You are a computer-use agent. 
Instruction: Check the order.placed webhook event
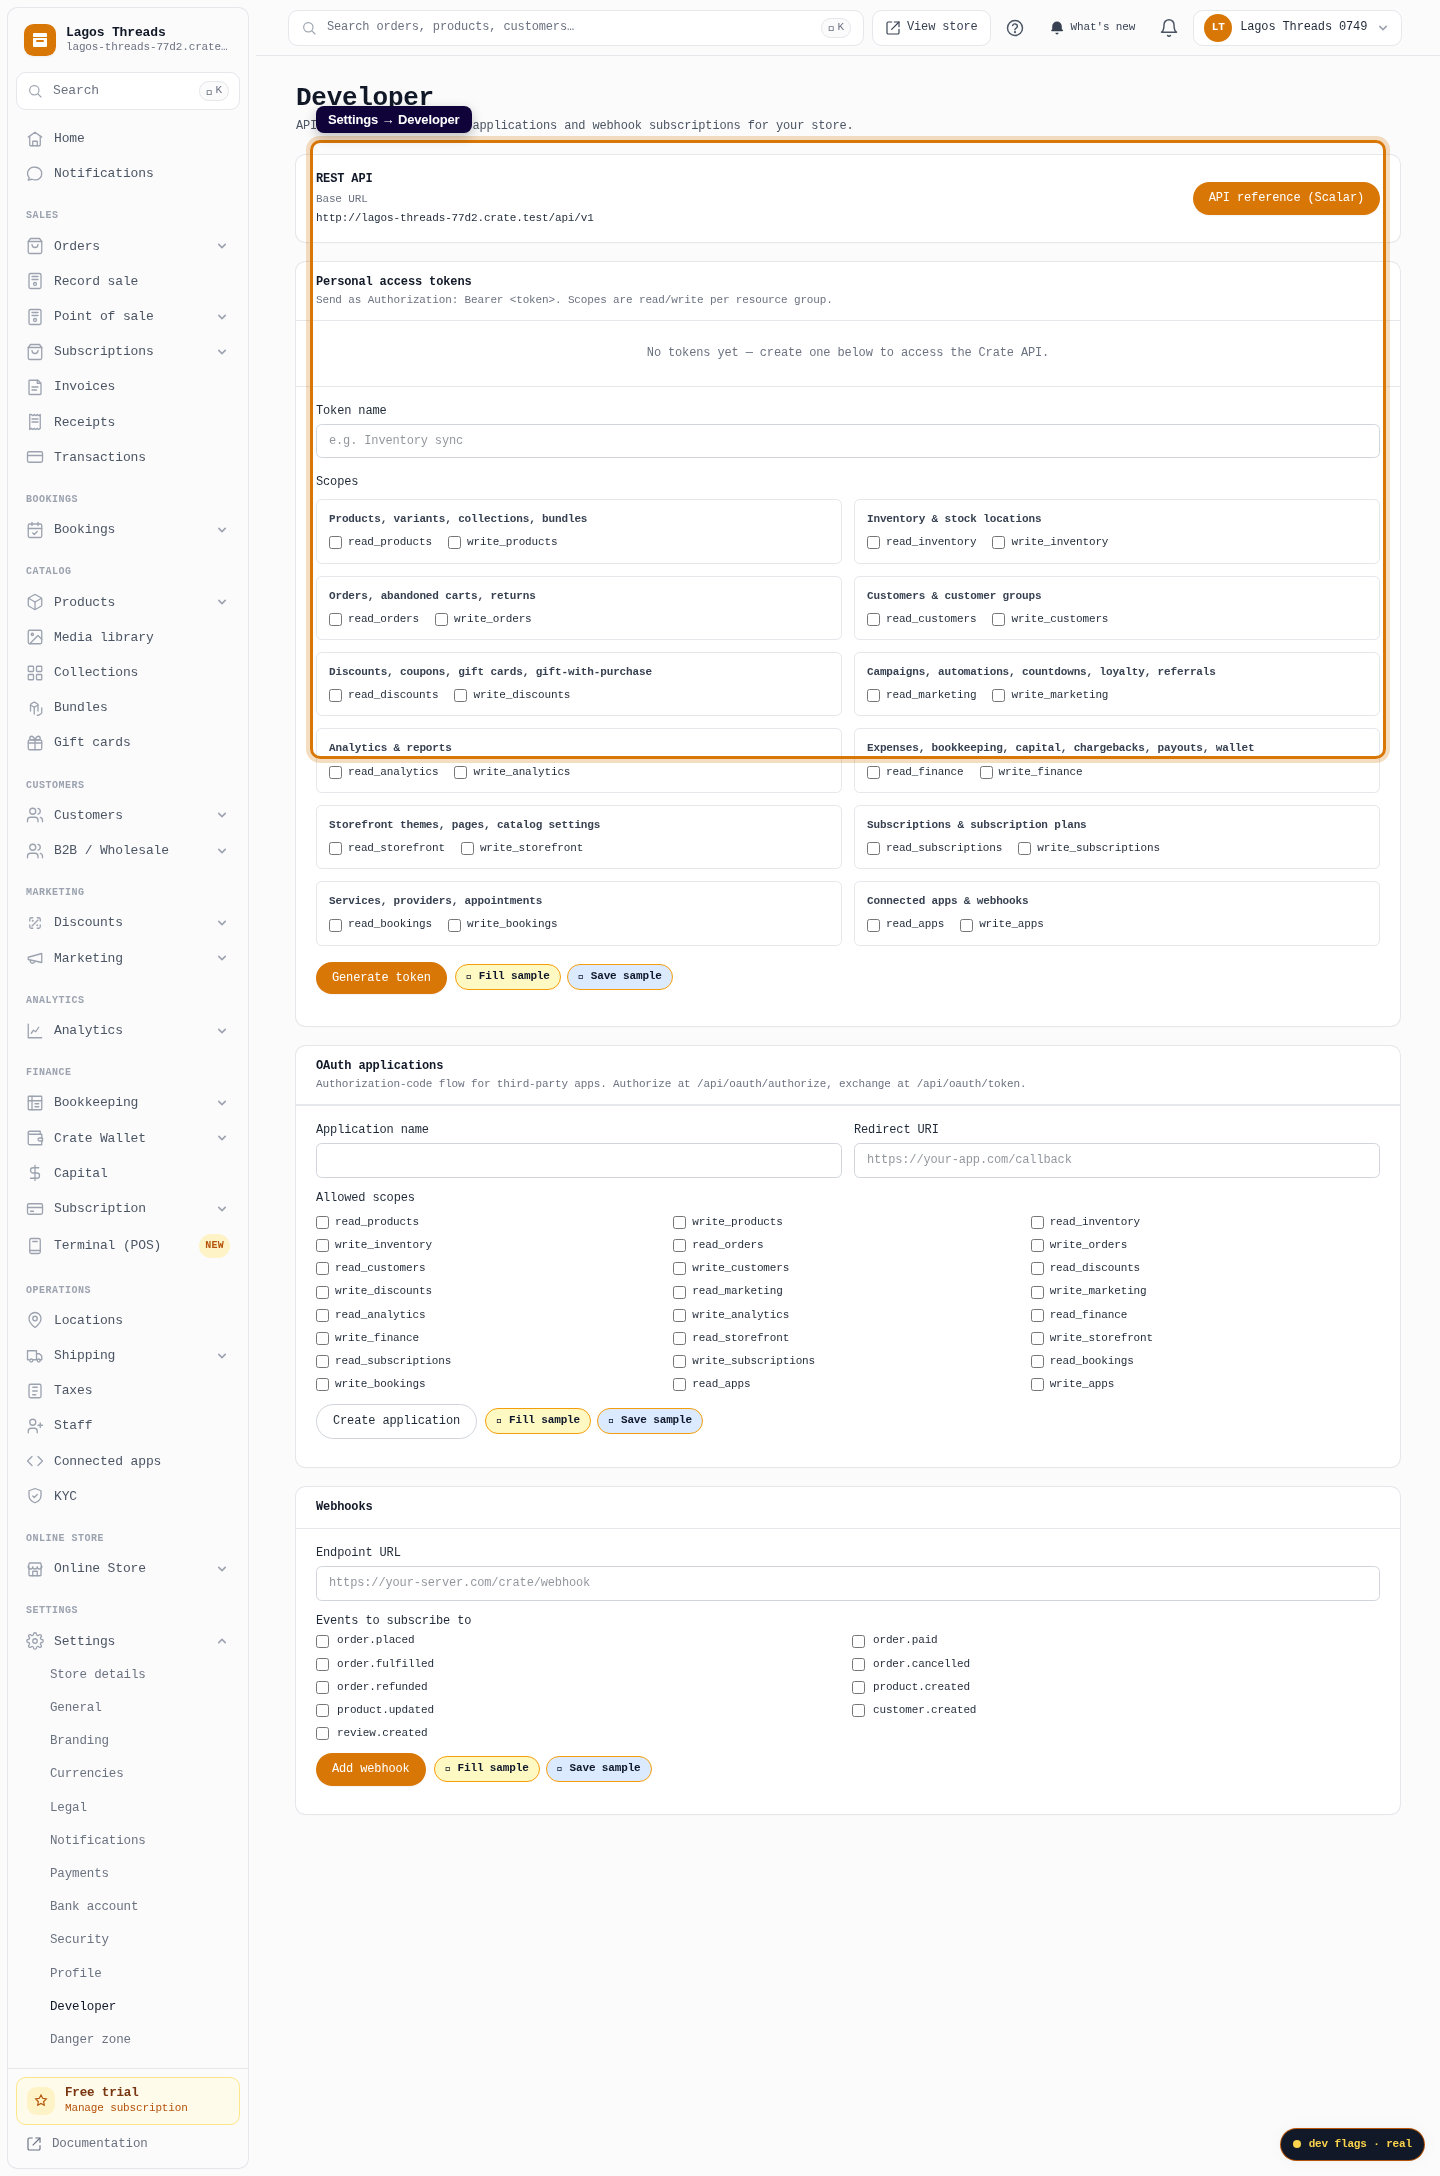coord(323,1641)
